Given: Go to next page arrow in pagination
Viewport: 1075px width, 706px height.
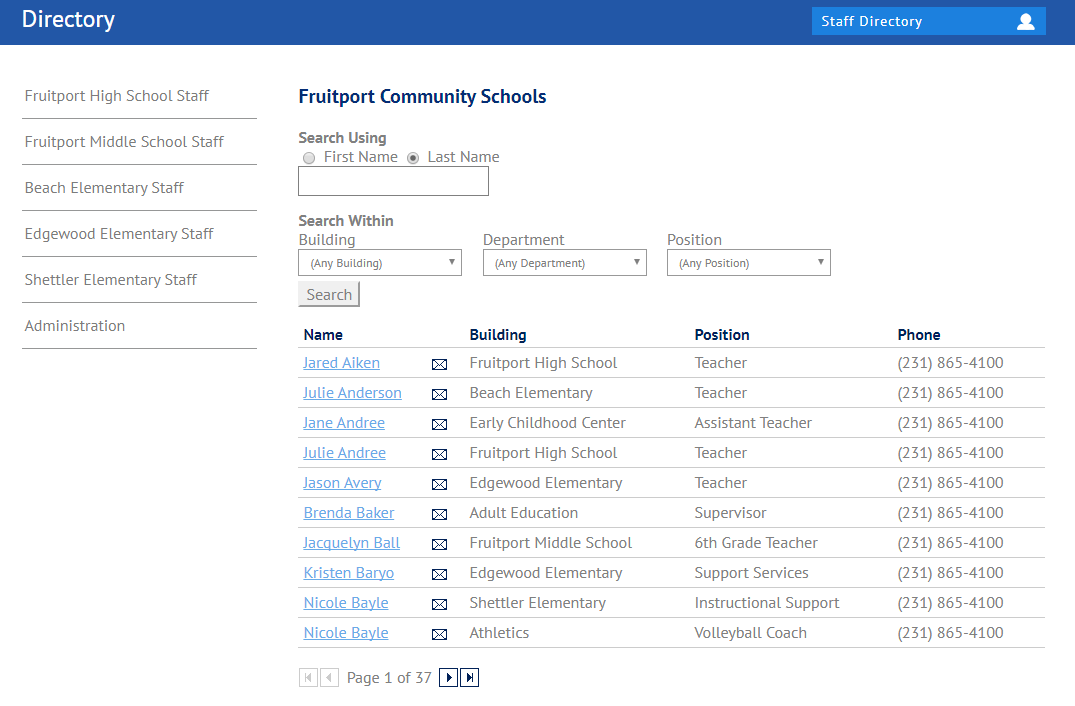Looking at the screenshot, I should pyautogui.click(x=448, y=678).
